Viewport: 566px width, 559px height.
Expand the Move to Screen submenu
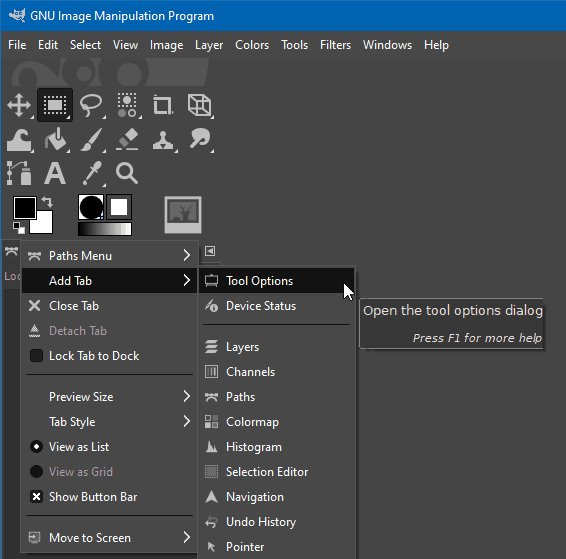(109, 538)
